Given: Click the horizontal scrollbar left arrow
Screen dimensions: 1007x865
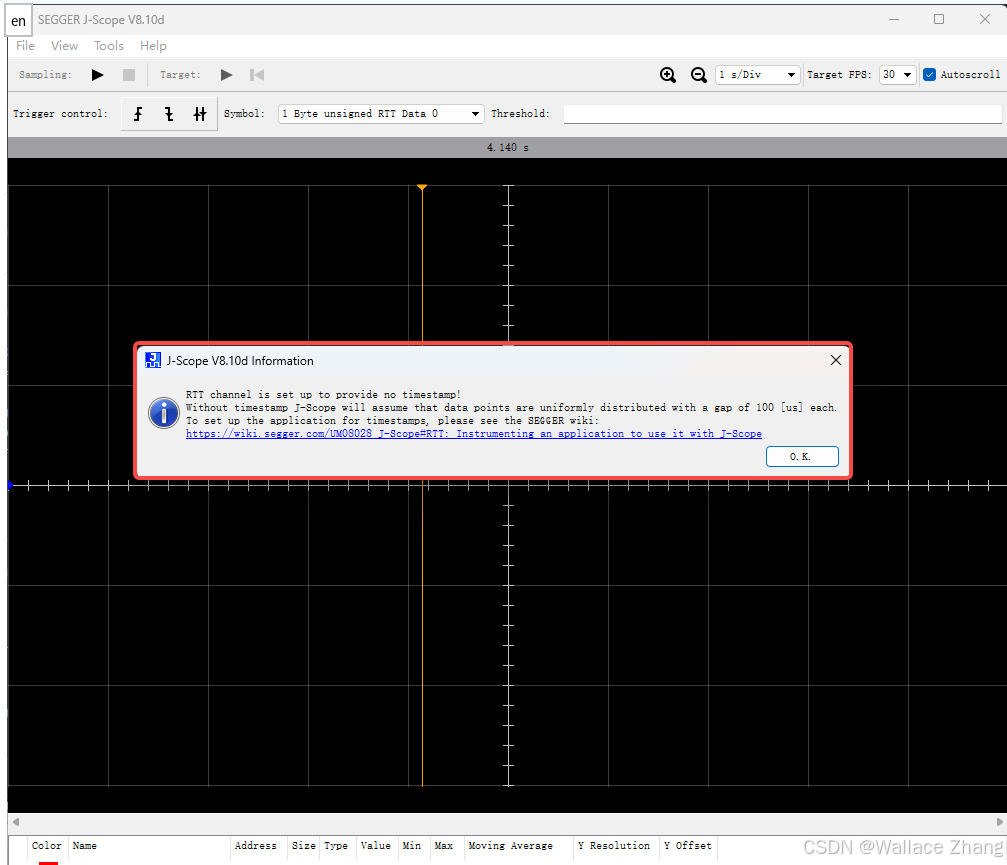Looking at the screenshot, I should tap(15, 822).
